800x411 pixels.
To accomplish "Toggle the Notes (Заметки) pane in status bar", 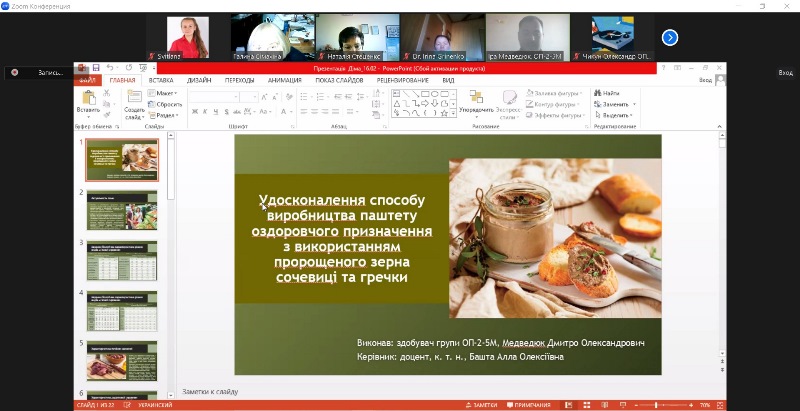I will (x=481, y=405).
